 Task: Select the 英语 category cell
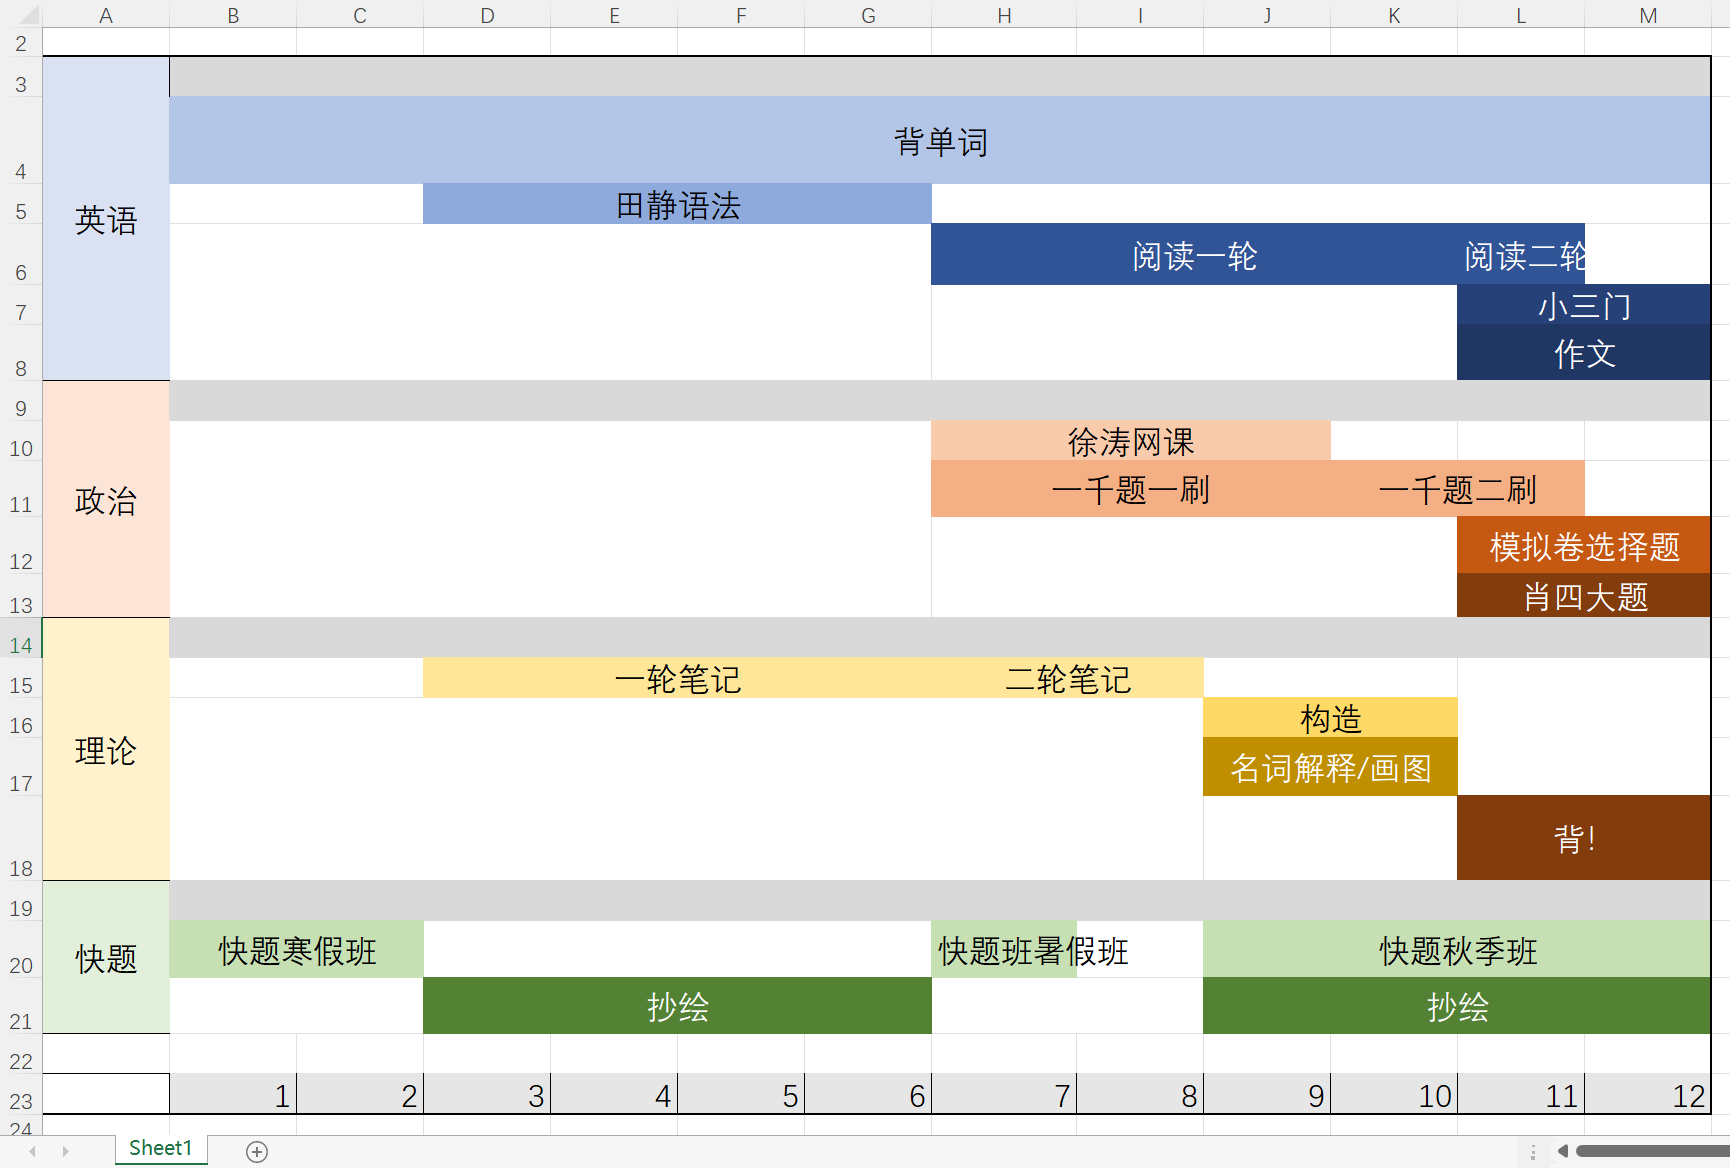(105, 219)
